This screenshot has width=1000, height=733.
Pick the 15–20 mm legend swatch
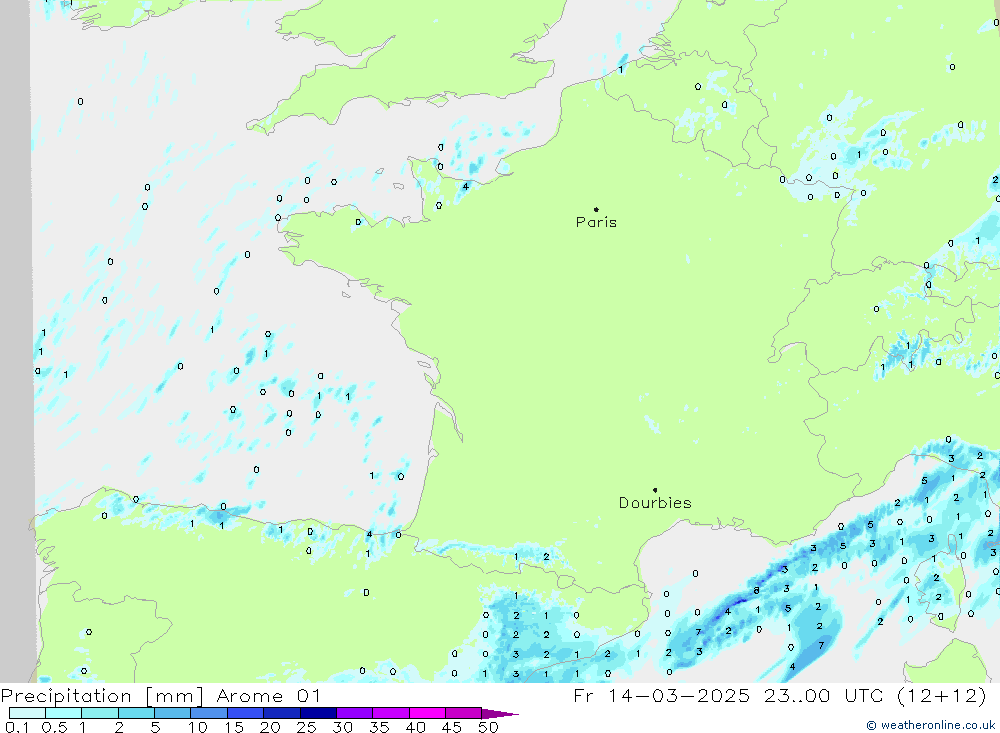[245, 713]
